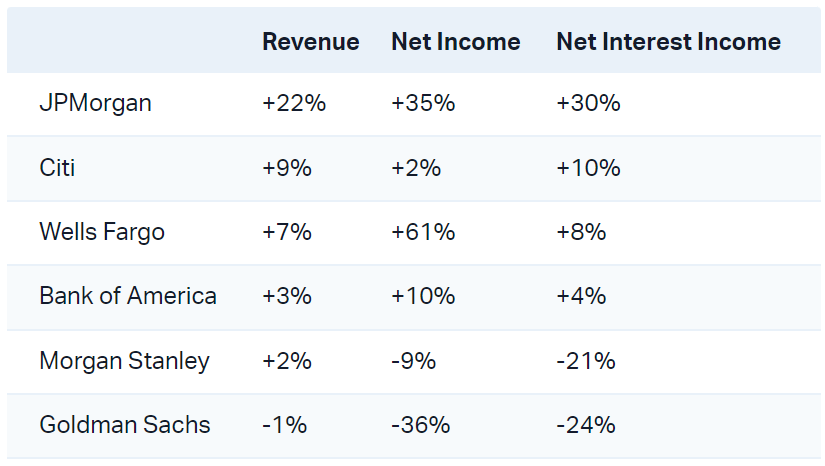Select the JPMorgan row label

pos(95,103)
